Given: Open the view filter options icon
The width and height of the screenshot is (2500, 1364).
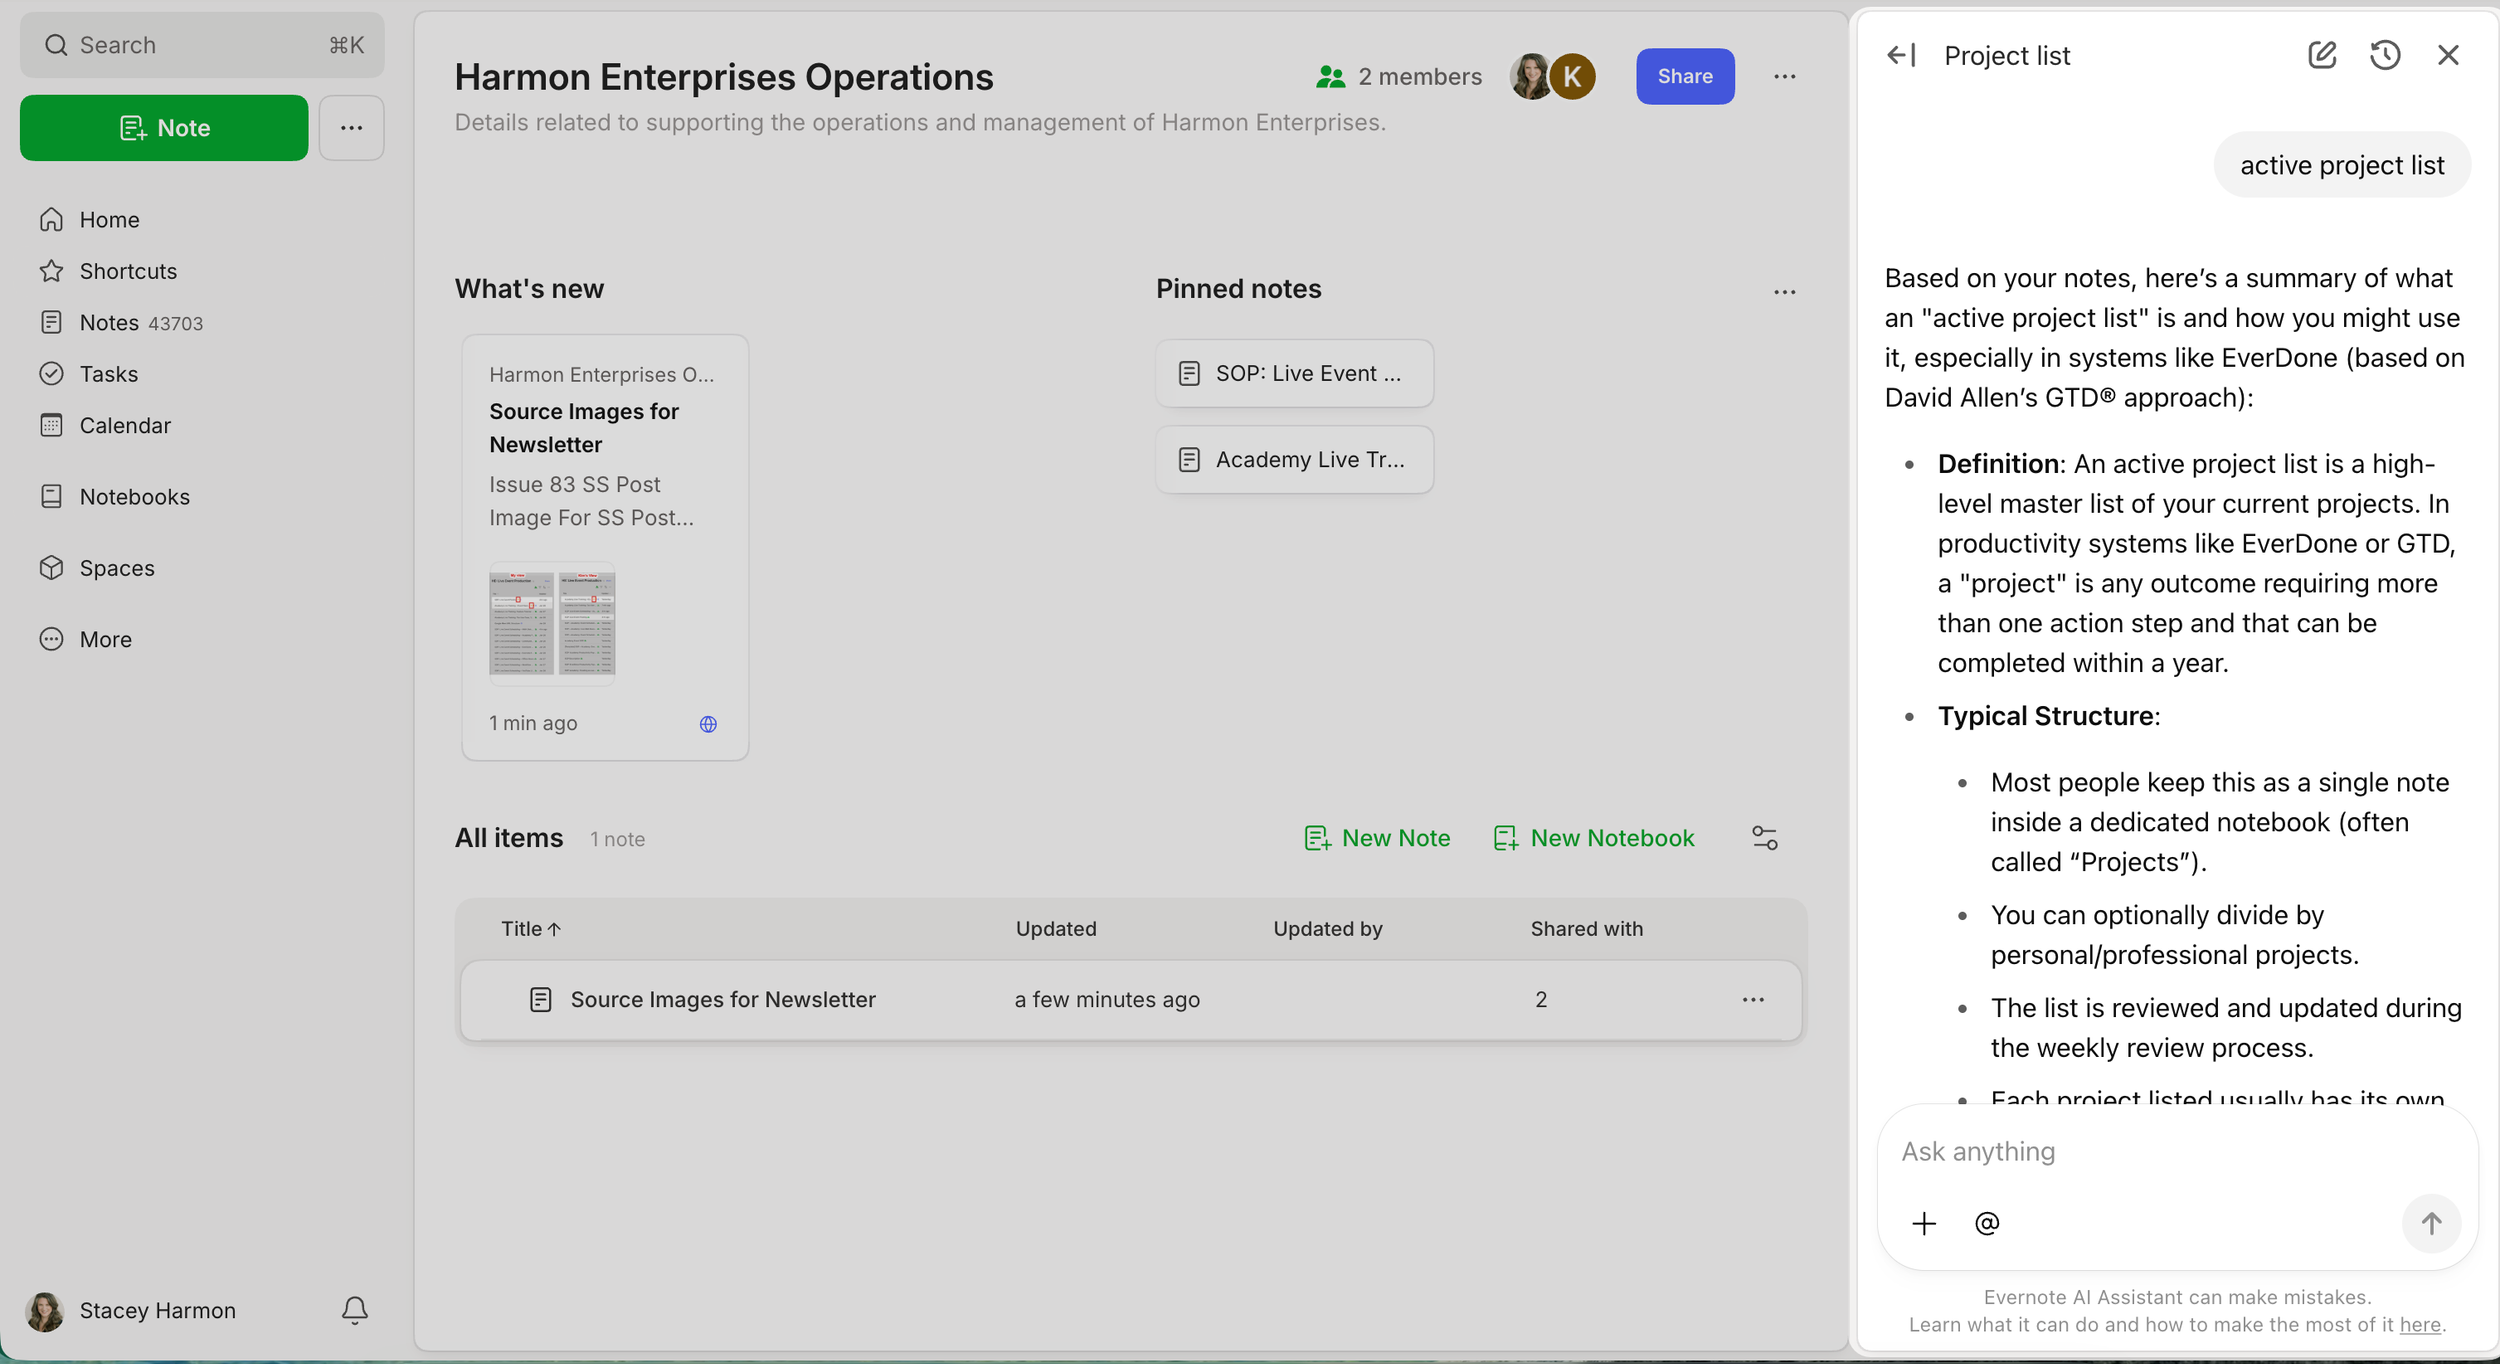Looking at the screenshot, I should coord(1764,838).
